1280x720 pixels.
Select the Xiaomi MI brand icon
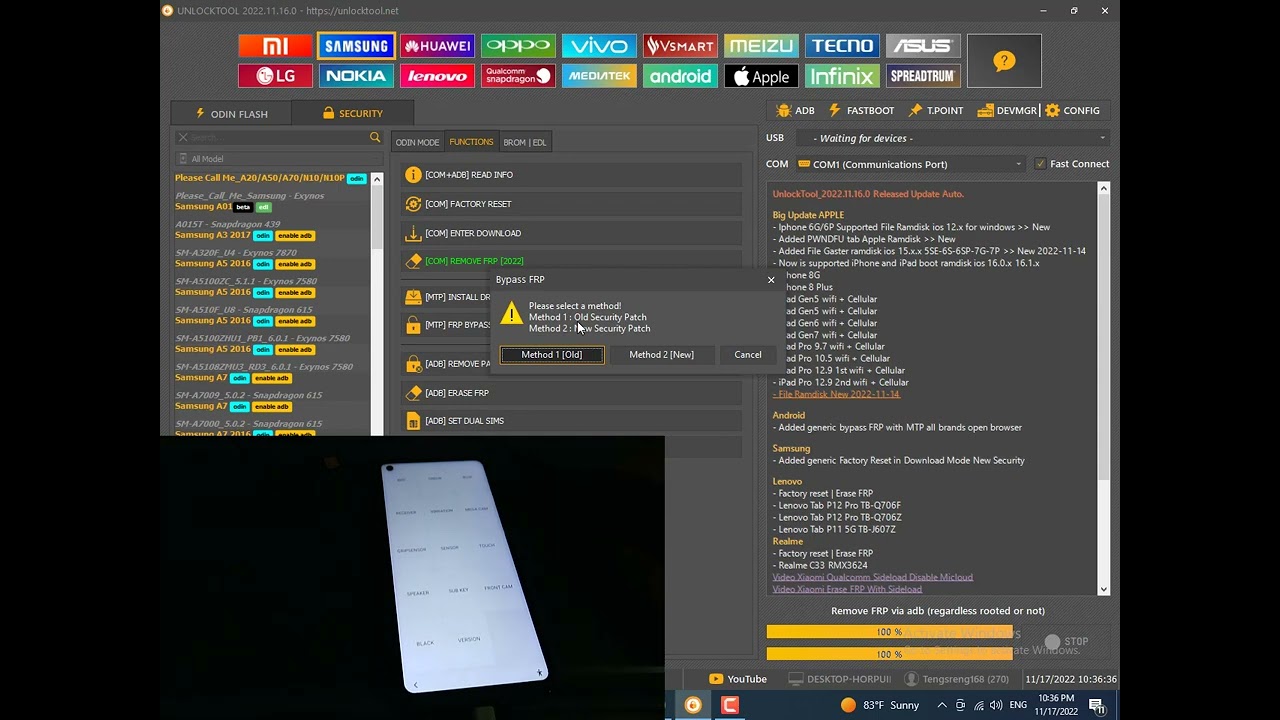(x=275, y=46)
